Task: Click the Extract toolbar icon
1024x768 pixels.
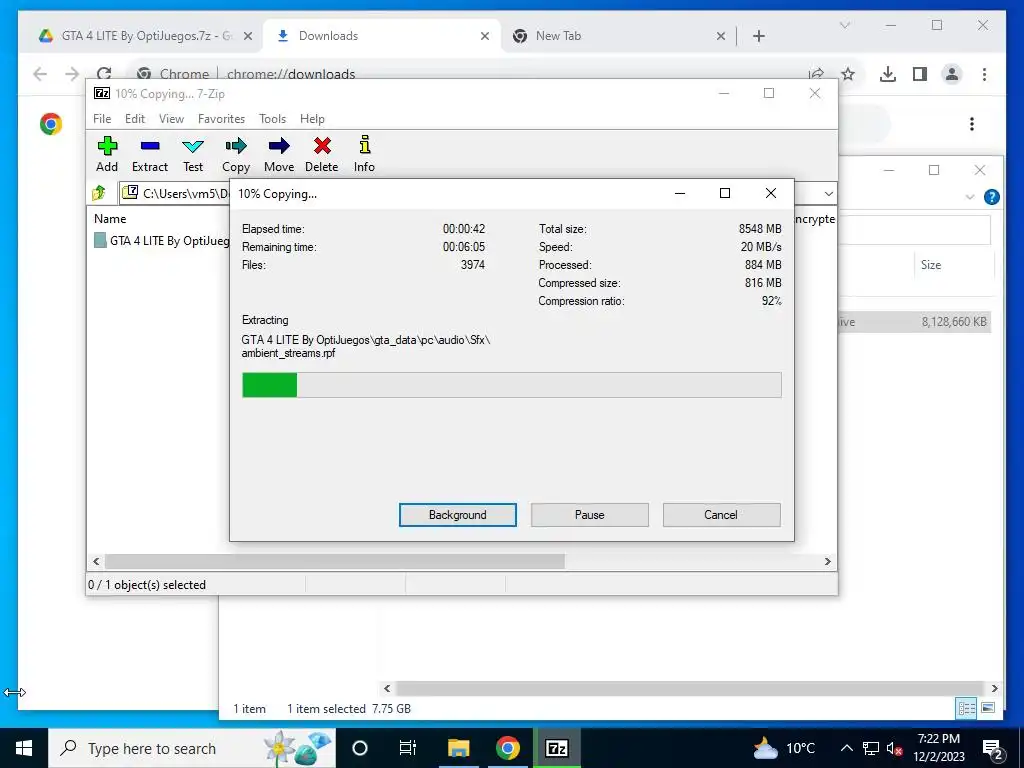Action: click(150, 154)
